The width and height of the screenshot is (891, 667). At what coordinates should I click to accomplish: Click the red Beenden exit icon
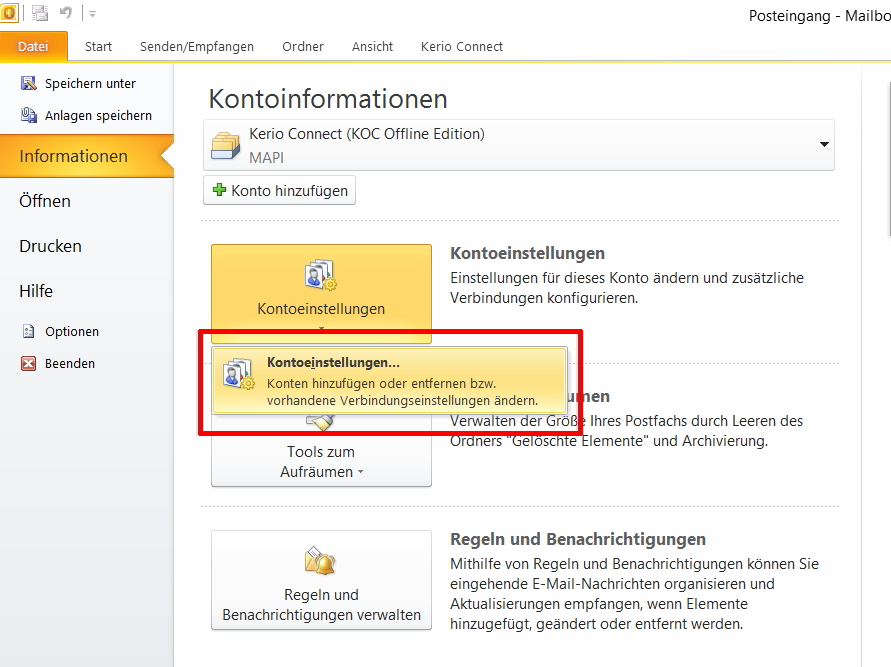[28, 363]
